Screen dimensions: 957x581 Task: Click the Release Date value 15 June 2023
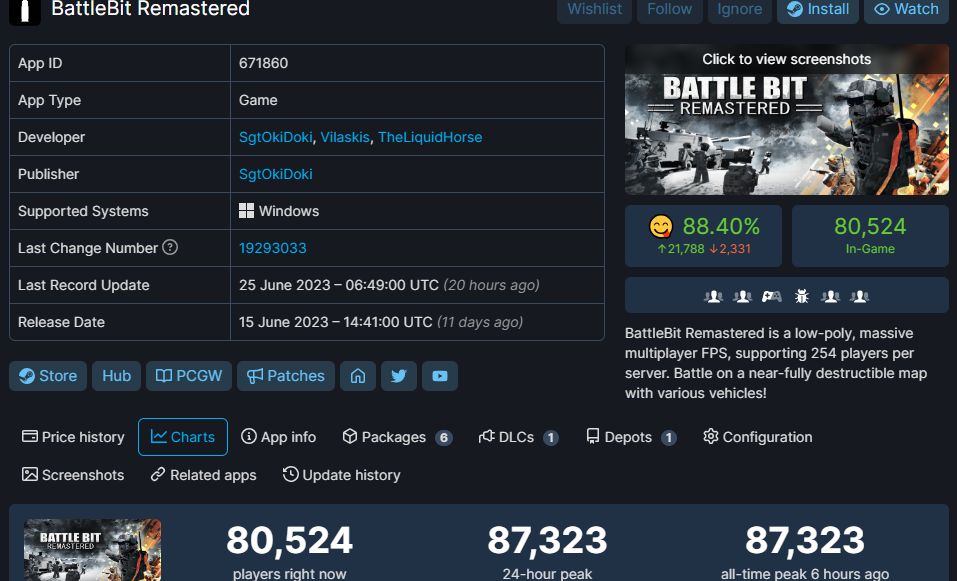[336, 322]
